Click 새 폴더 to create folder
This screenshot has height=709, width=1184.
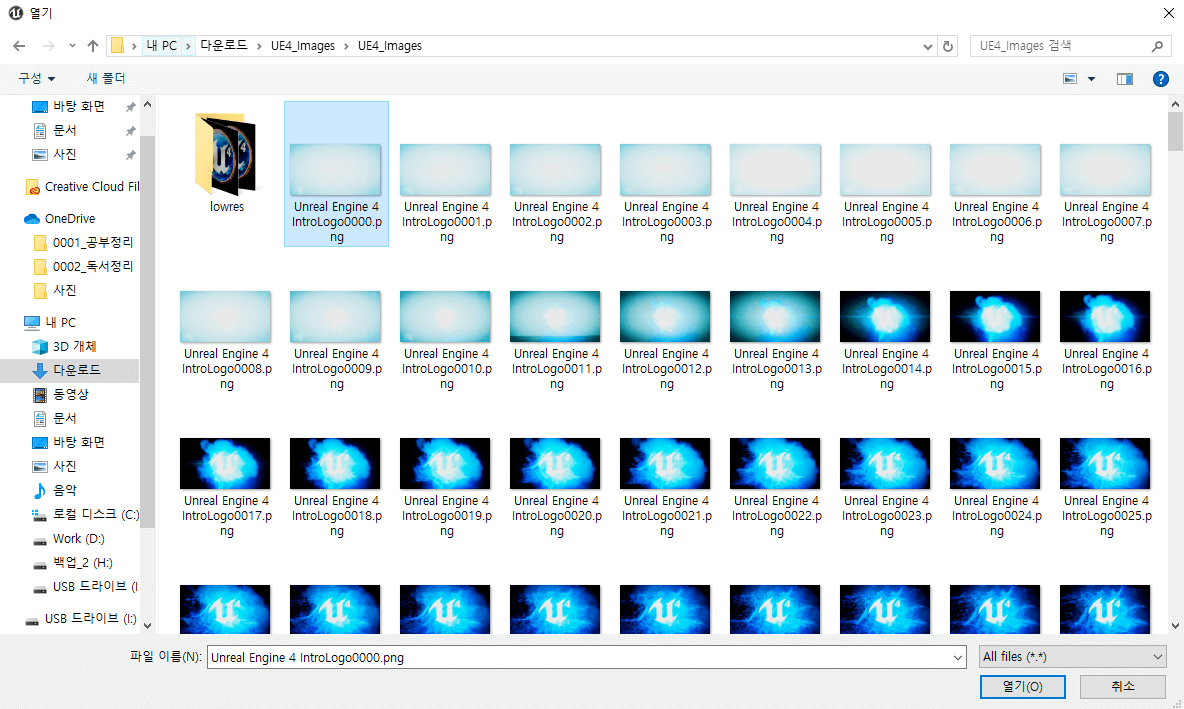point(106,79)
